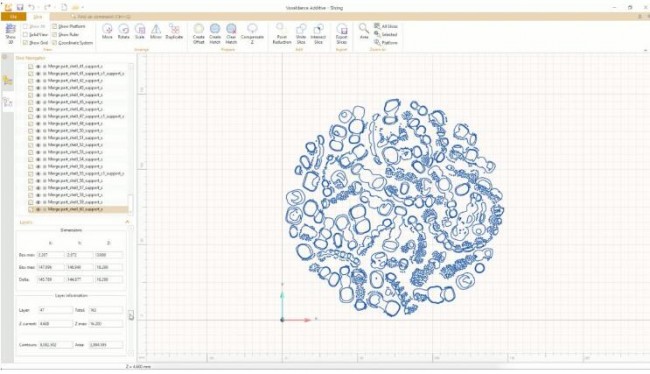Click the Clear Hatch icon
The height and width of the screenshot is (374, 650).
[x=231, y=34]
